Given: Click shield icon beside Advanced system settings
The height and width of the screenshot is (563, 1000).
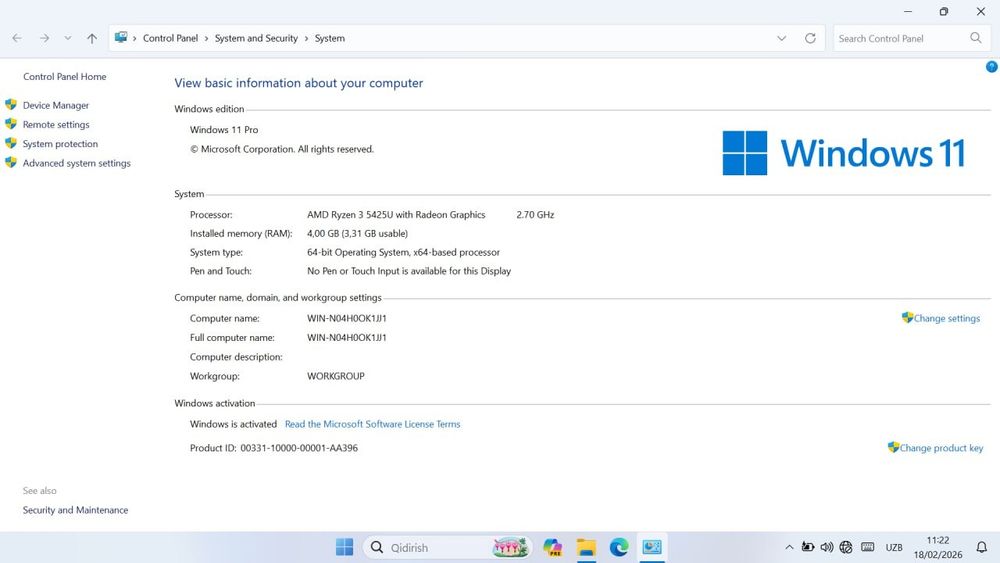Looking at the screenshot, I should pos(11,163).
